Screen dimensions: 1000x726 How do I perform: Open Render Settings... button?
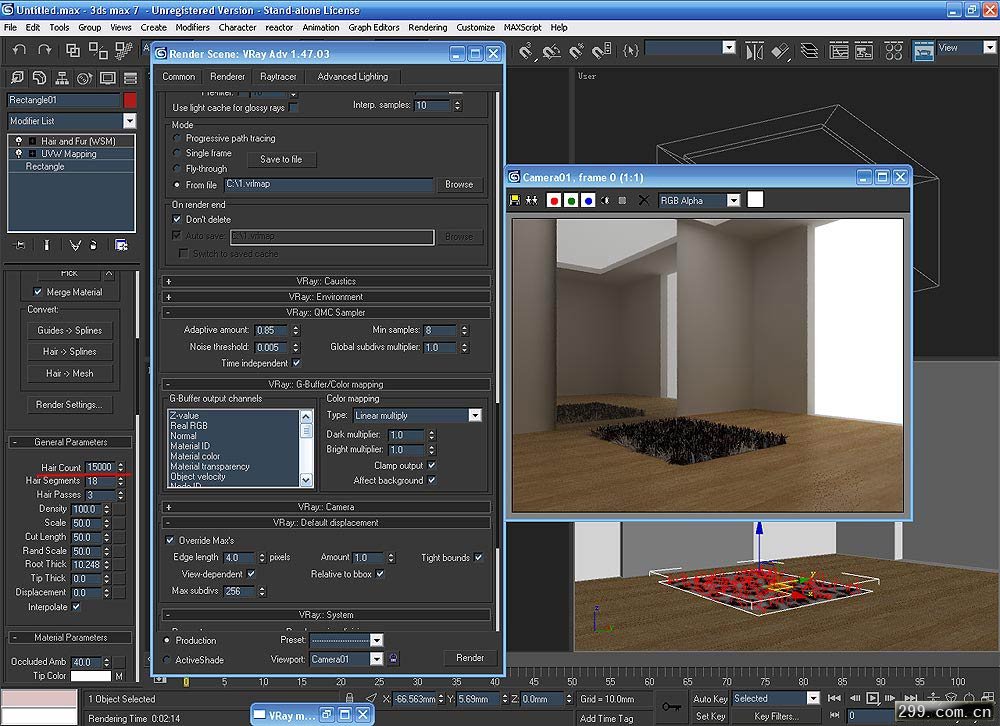click(69, 404)
